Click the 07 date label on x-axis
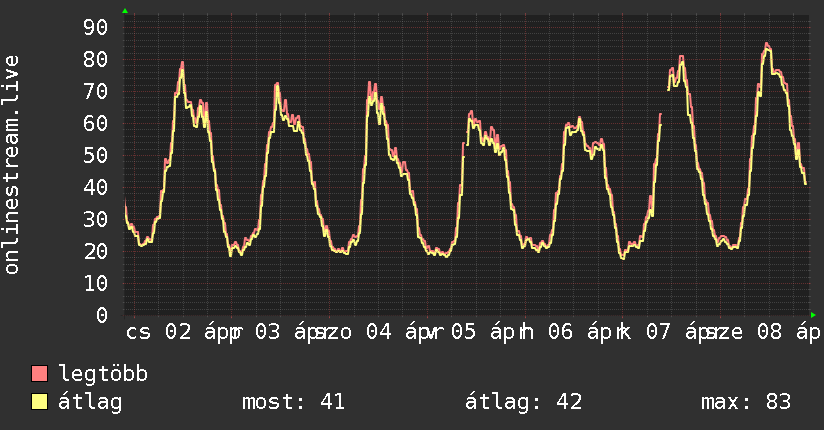 [x=658, y=332]
